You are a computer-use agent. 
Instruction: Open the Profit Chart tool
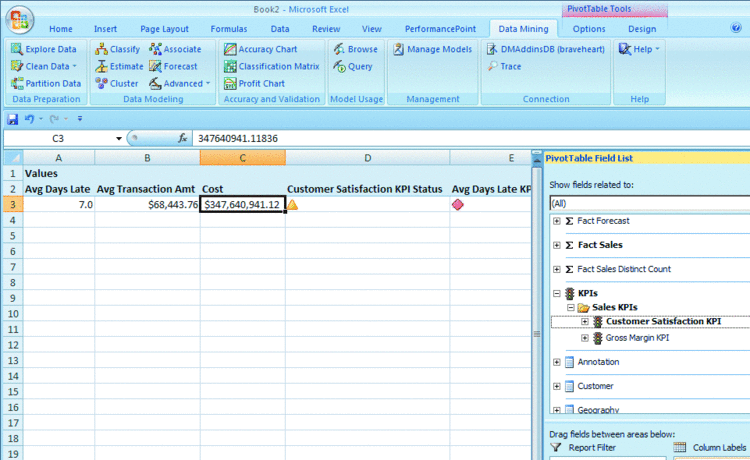(254, 83)
